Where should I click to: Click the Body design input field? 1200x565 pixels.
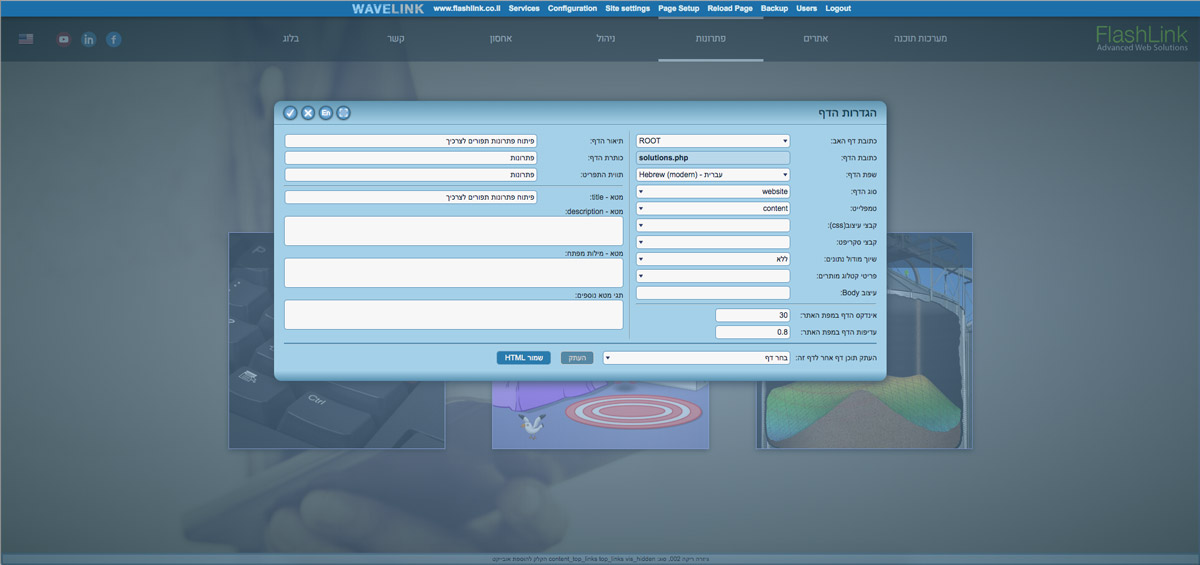[713, 293]
